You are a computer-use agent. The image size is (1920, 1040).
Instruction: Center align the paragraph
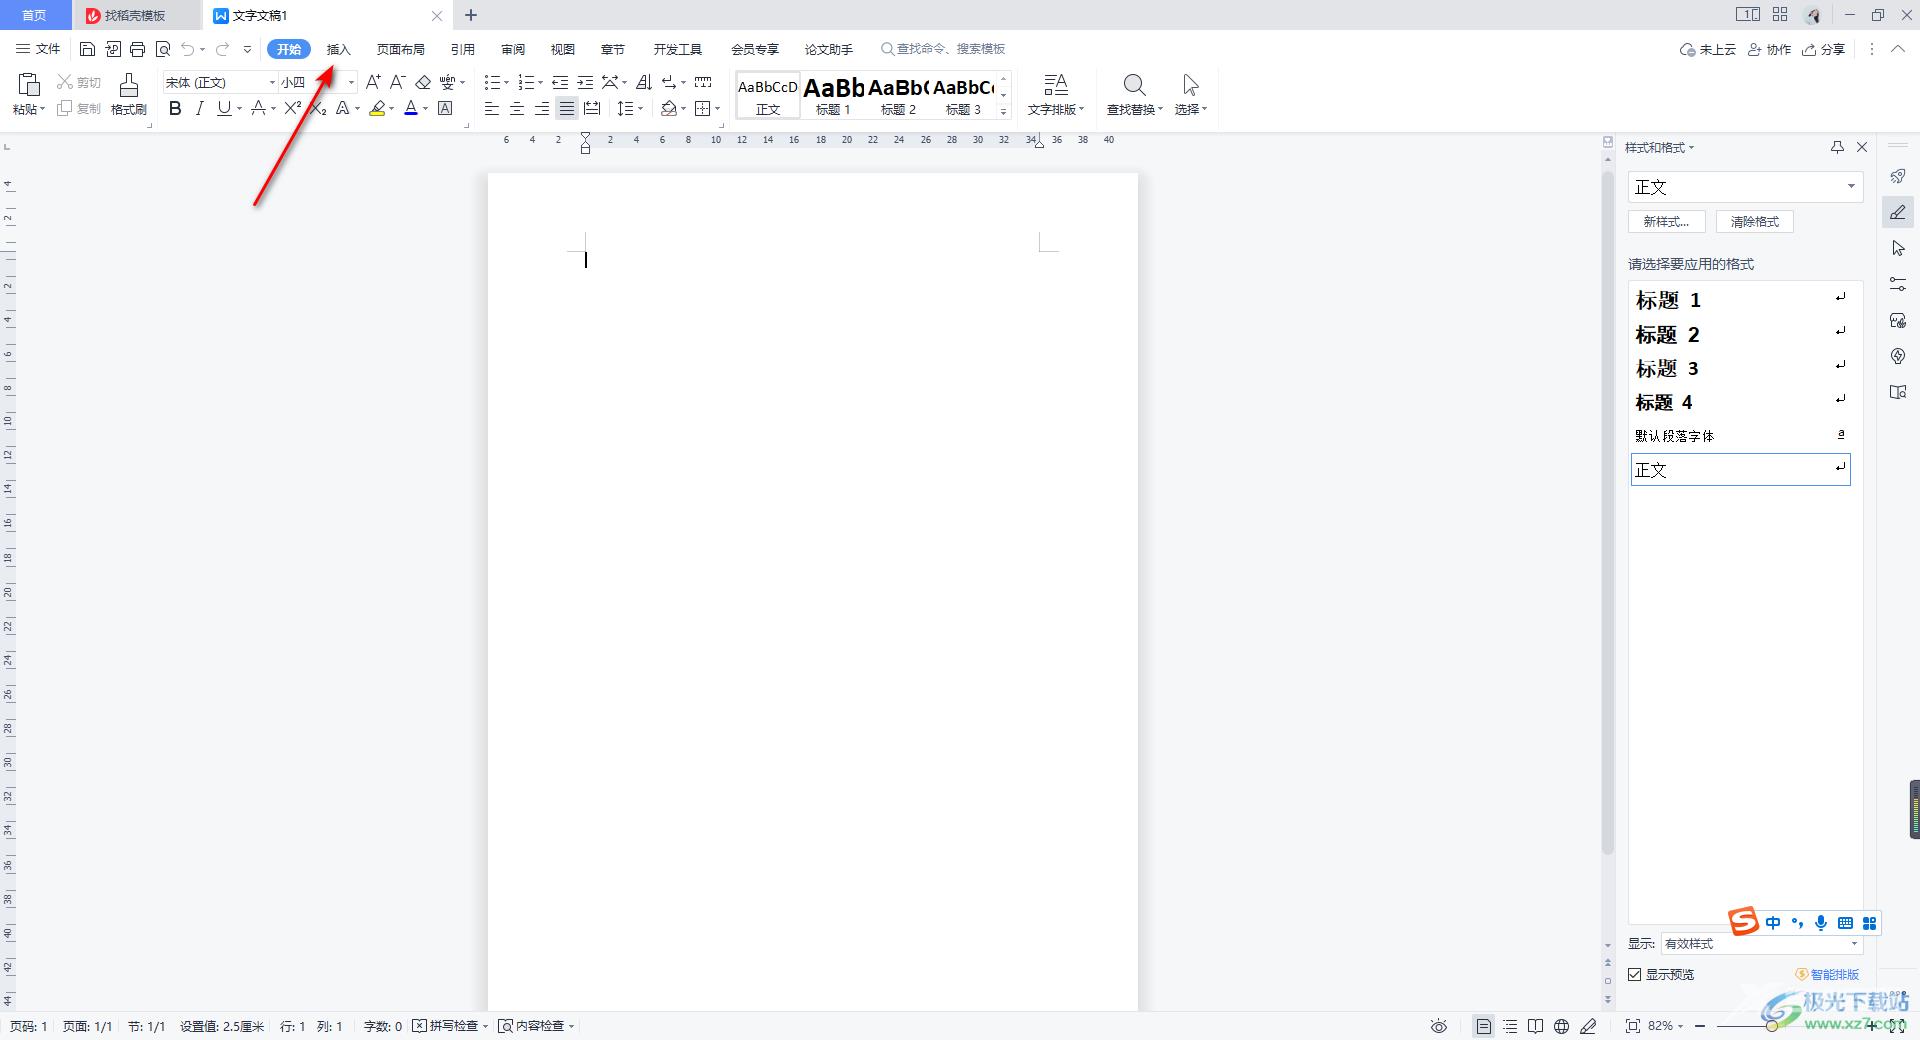point(517,108)
